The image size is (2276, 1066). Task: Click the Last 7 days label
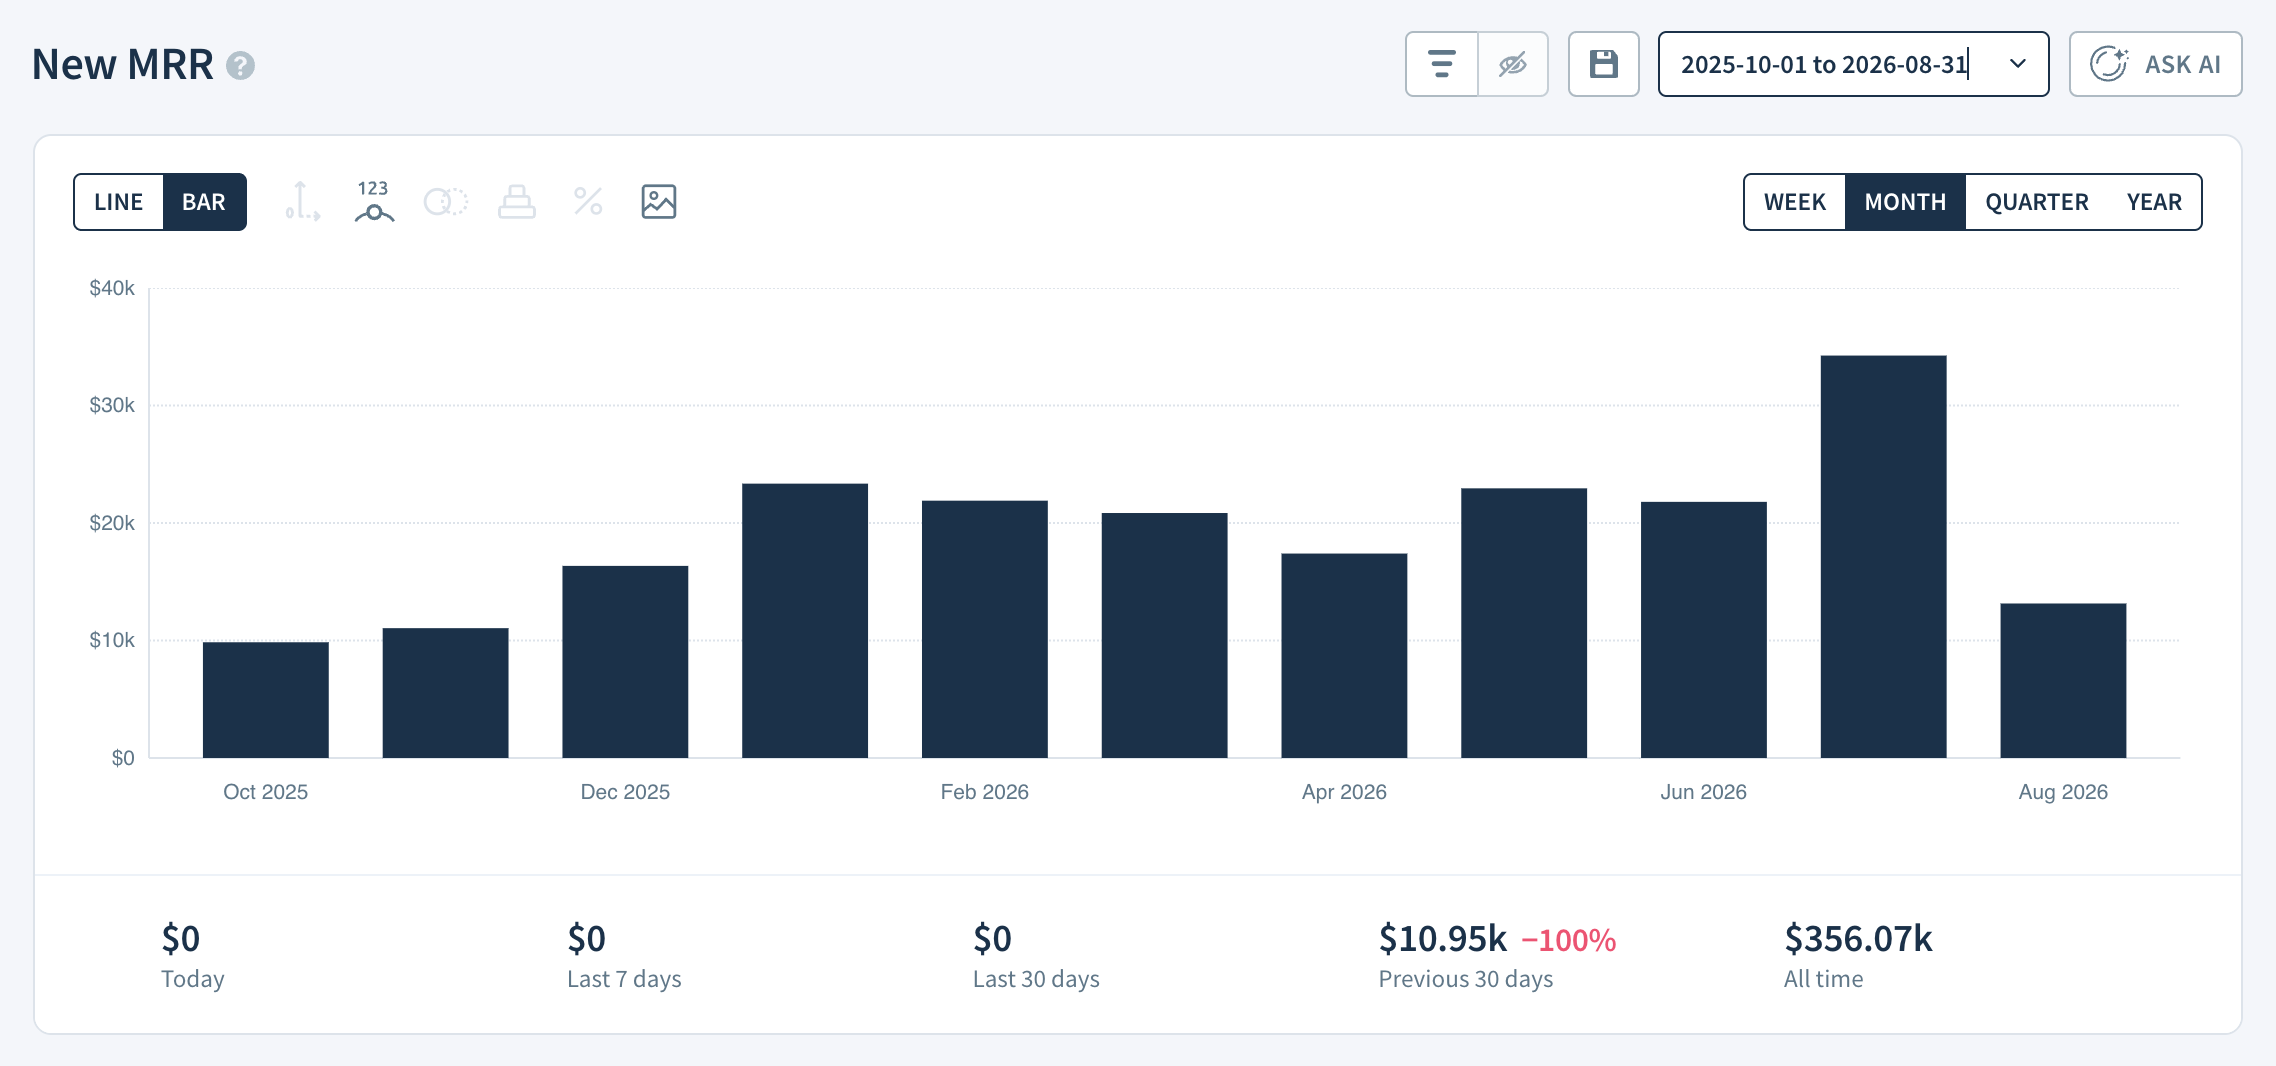pyautogui.click(x=624, y=979)
